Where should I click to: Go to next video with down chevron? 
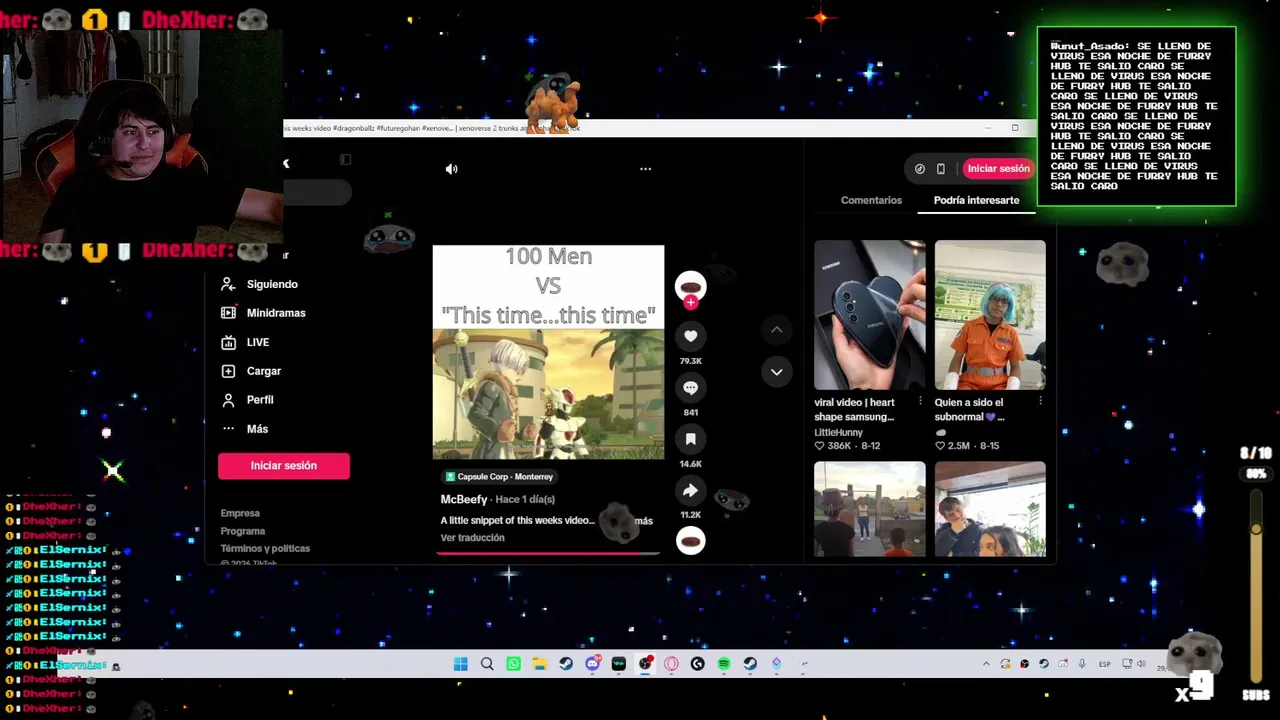[x=776, y=372]
